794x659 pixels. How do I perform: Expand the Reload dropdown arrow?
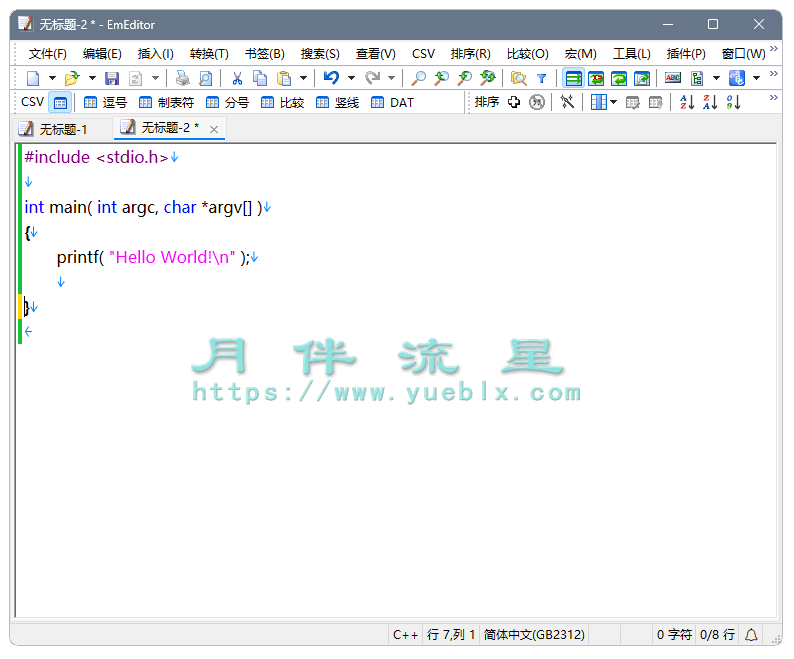coord(155,79)
